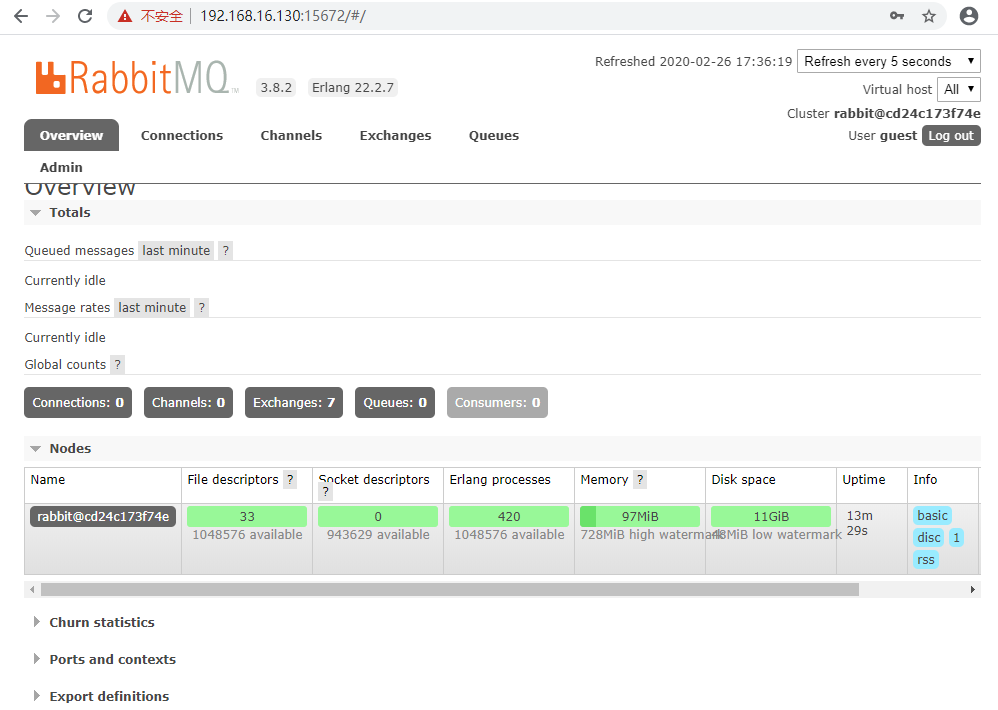
Task: Click the Erlang processes 420 bar
Action: click(x=509, y=517)
